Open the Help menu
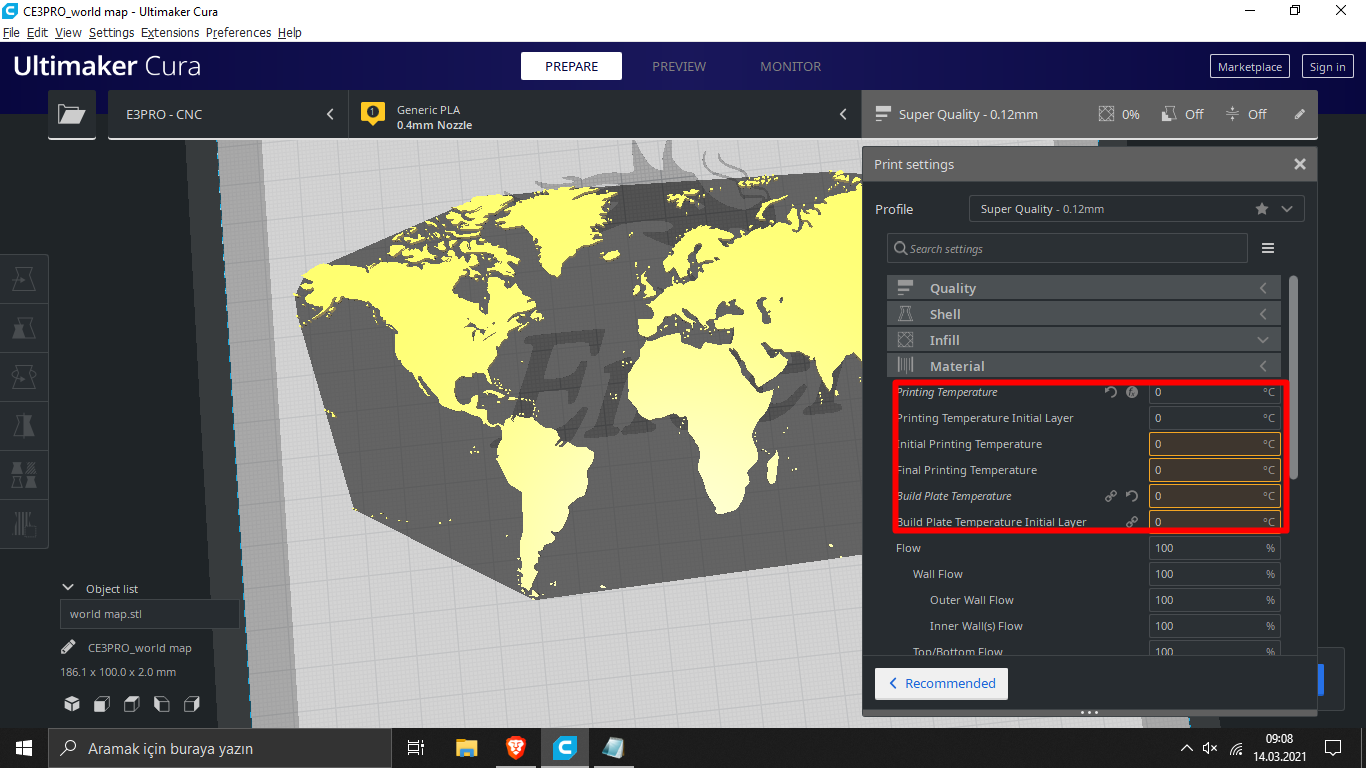Screen dimensions: 1366x768 click(x=289, y=32)
